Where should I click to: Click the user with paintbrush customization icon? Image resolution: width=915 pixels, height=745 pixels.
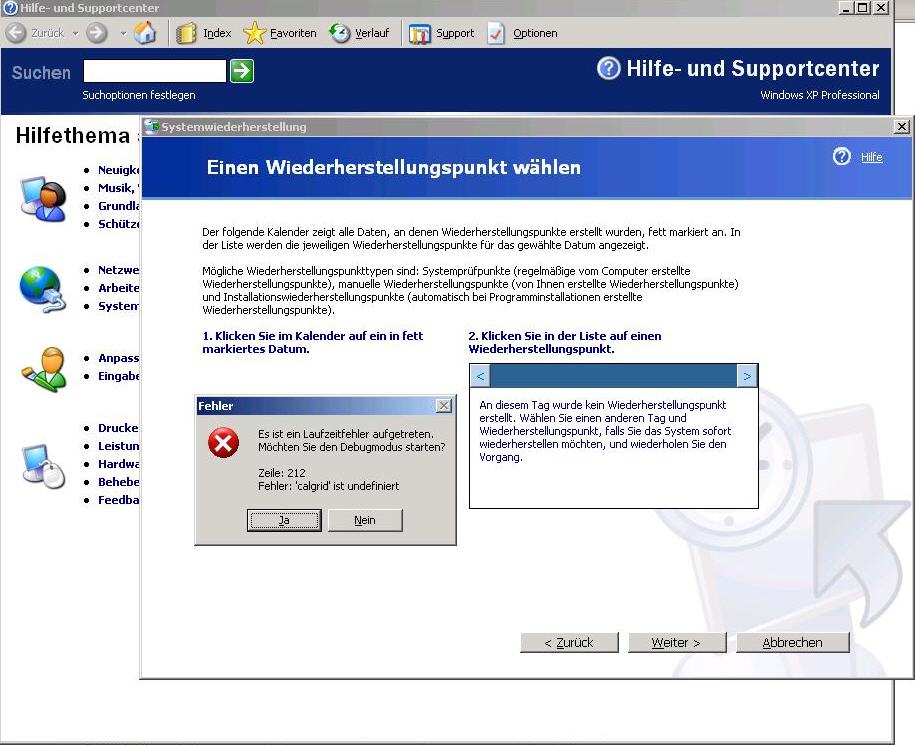click(44, 369)
